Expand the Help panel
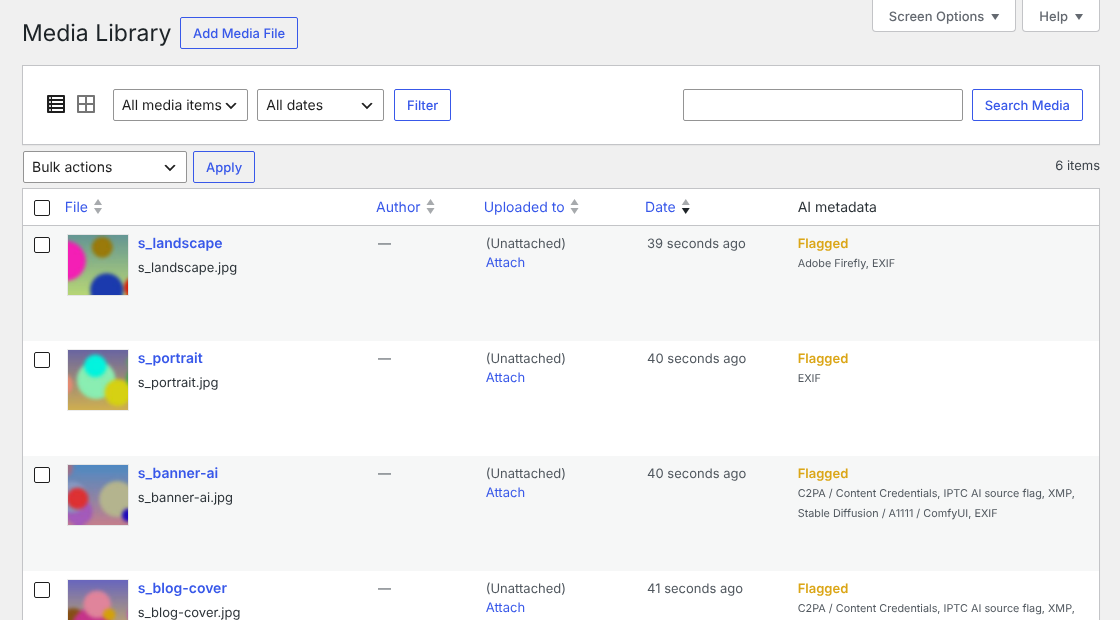The image size is (1120, 620). click(x=1061, y=16)
